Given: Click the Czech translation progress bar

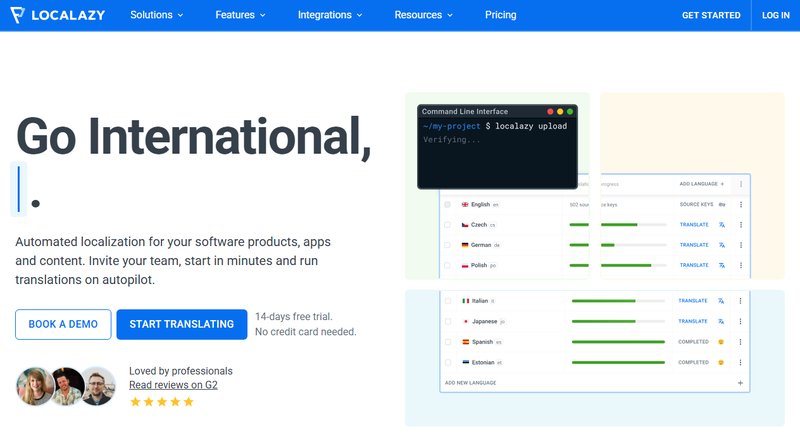Looking at the screenshot, I should pos(617,225).
